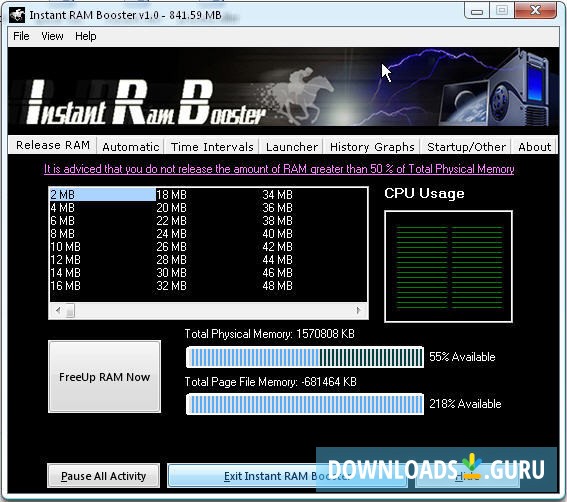Select 44 MB in the list
567x502 pixels.
[277, 260]
